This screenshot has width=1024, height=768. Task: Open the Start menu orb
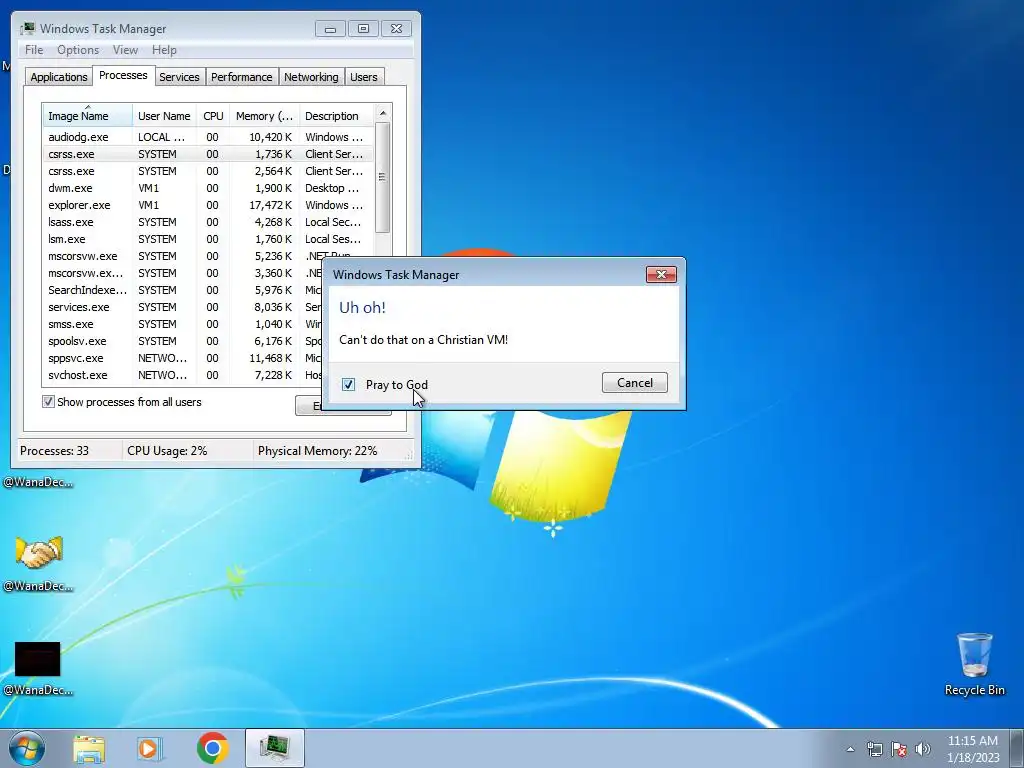pyautogui.click(x=26, y=748)
